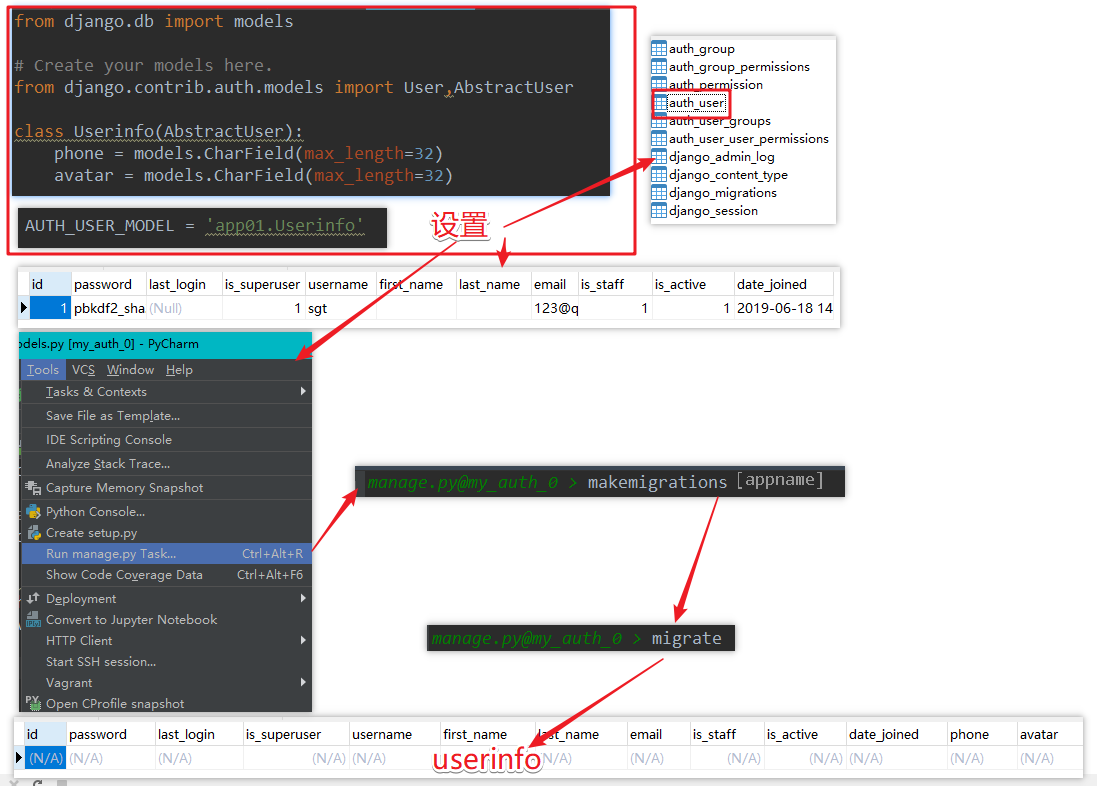Choose Show Code Coverage Data entry

click(167, 575)
